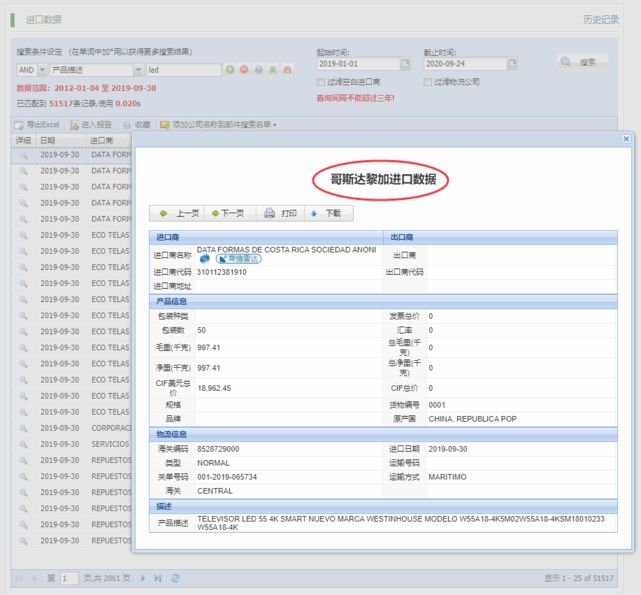Open the 产品描述 search field dropdown
This screenshot has height=595, width=641.
138,70
